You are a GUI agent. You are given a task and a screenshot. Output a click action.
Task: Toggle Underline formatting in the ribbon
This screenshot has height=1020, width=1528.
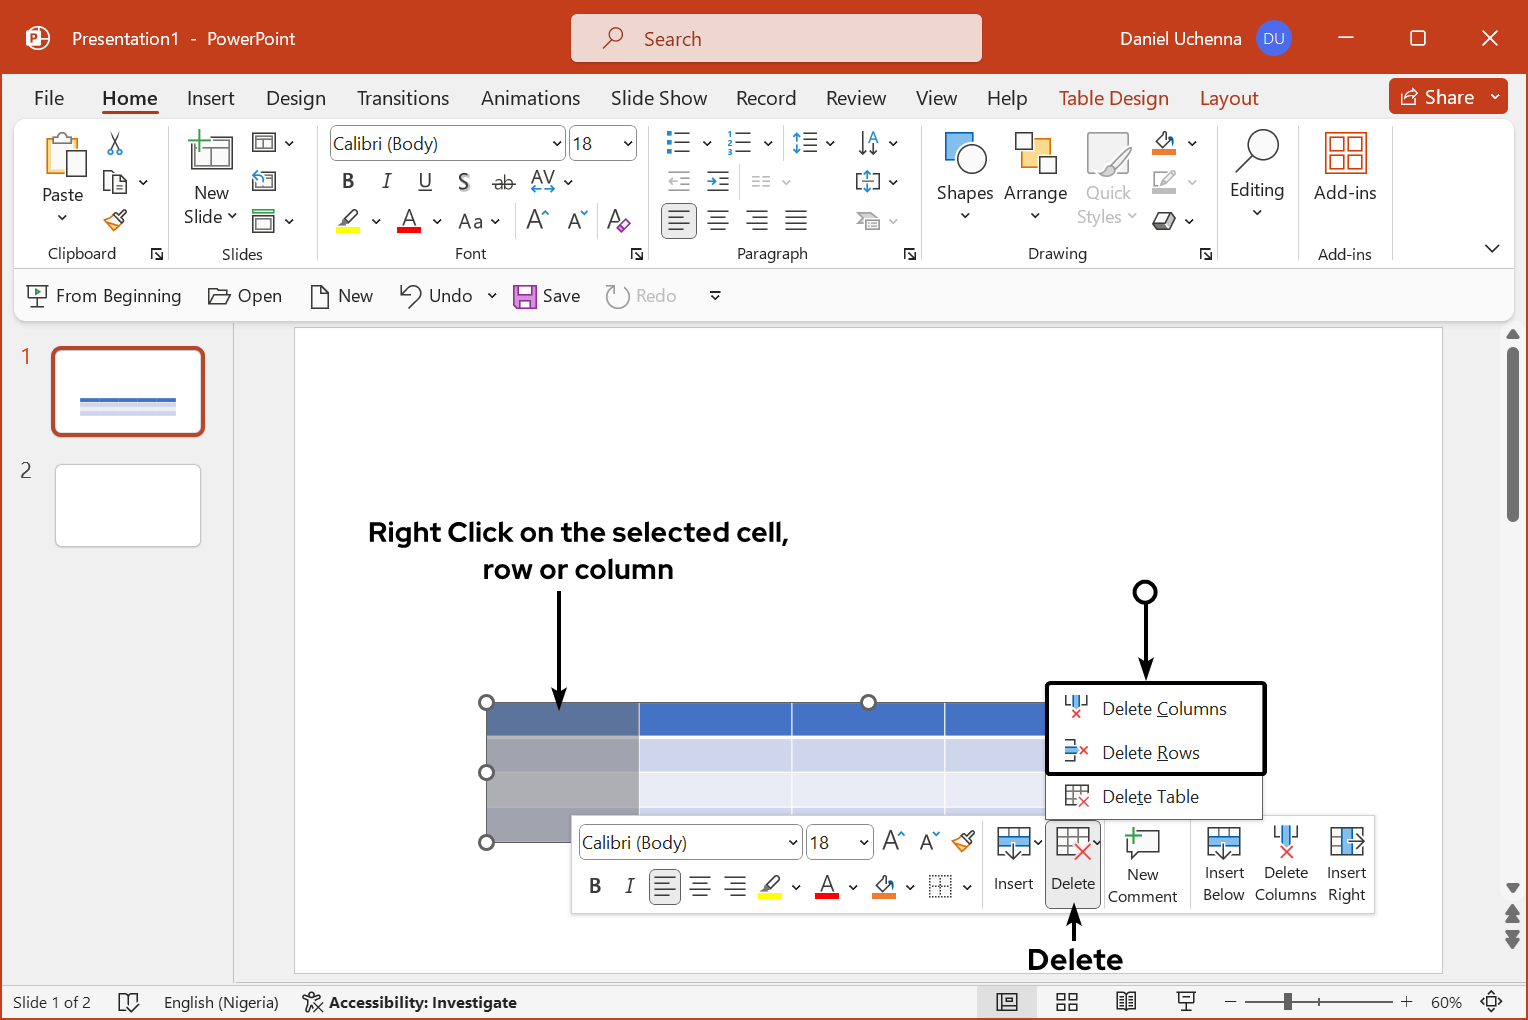point(425,181)
